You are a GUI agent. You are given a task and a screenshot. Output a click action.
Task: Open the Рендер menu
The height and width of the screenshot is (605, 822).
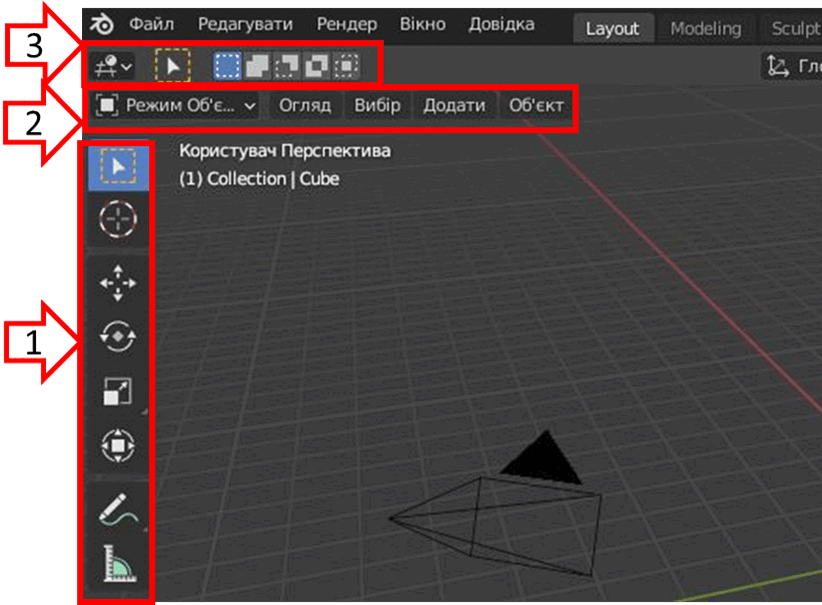click(x=347, y=24)
